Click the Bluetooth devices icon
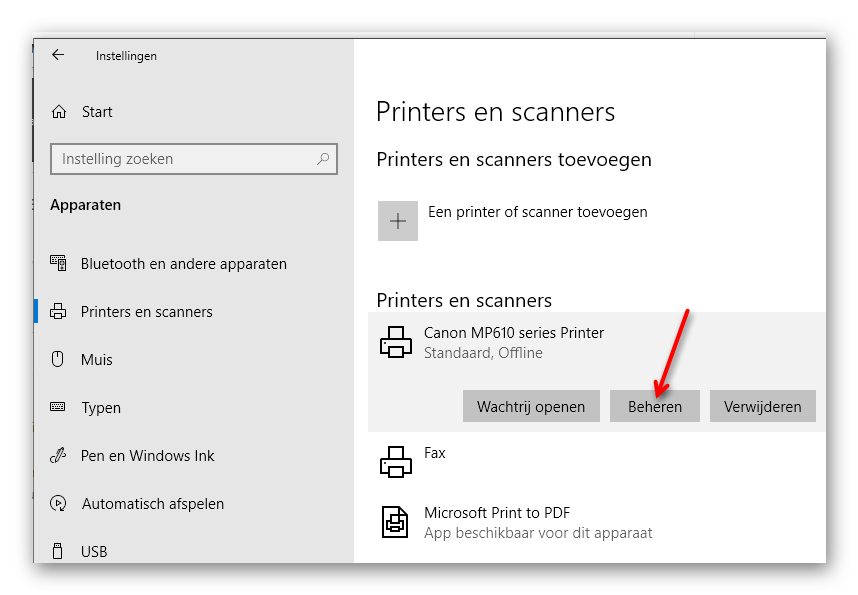The image size is (858, 595). coord(58,263)
